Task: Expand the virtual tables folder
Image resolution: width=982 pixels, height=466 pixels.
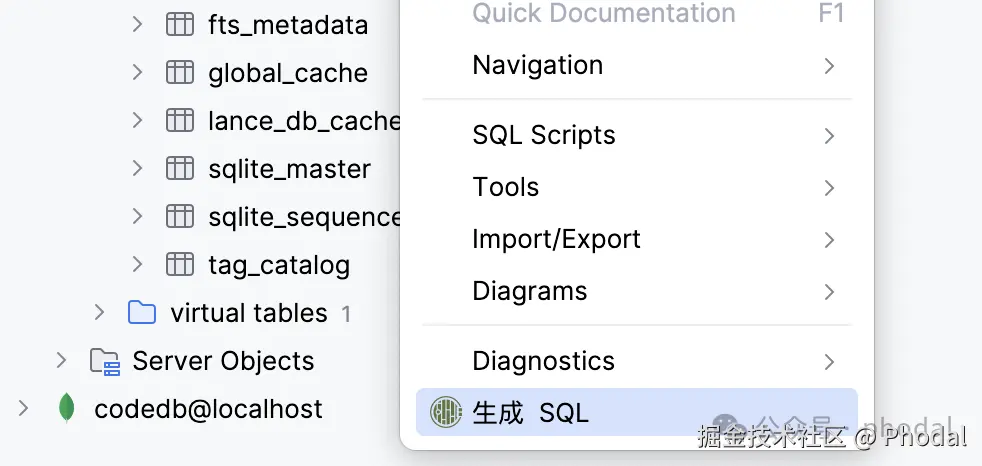Action: click(99, 313)
